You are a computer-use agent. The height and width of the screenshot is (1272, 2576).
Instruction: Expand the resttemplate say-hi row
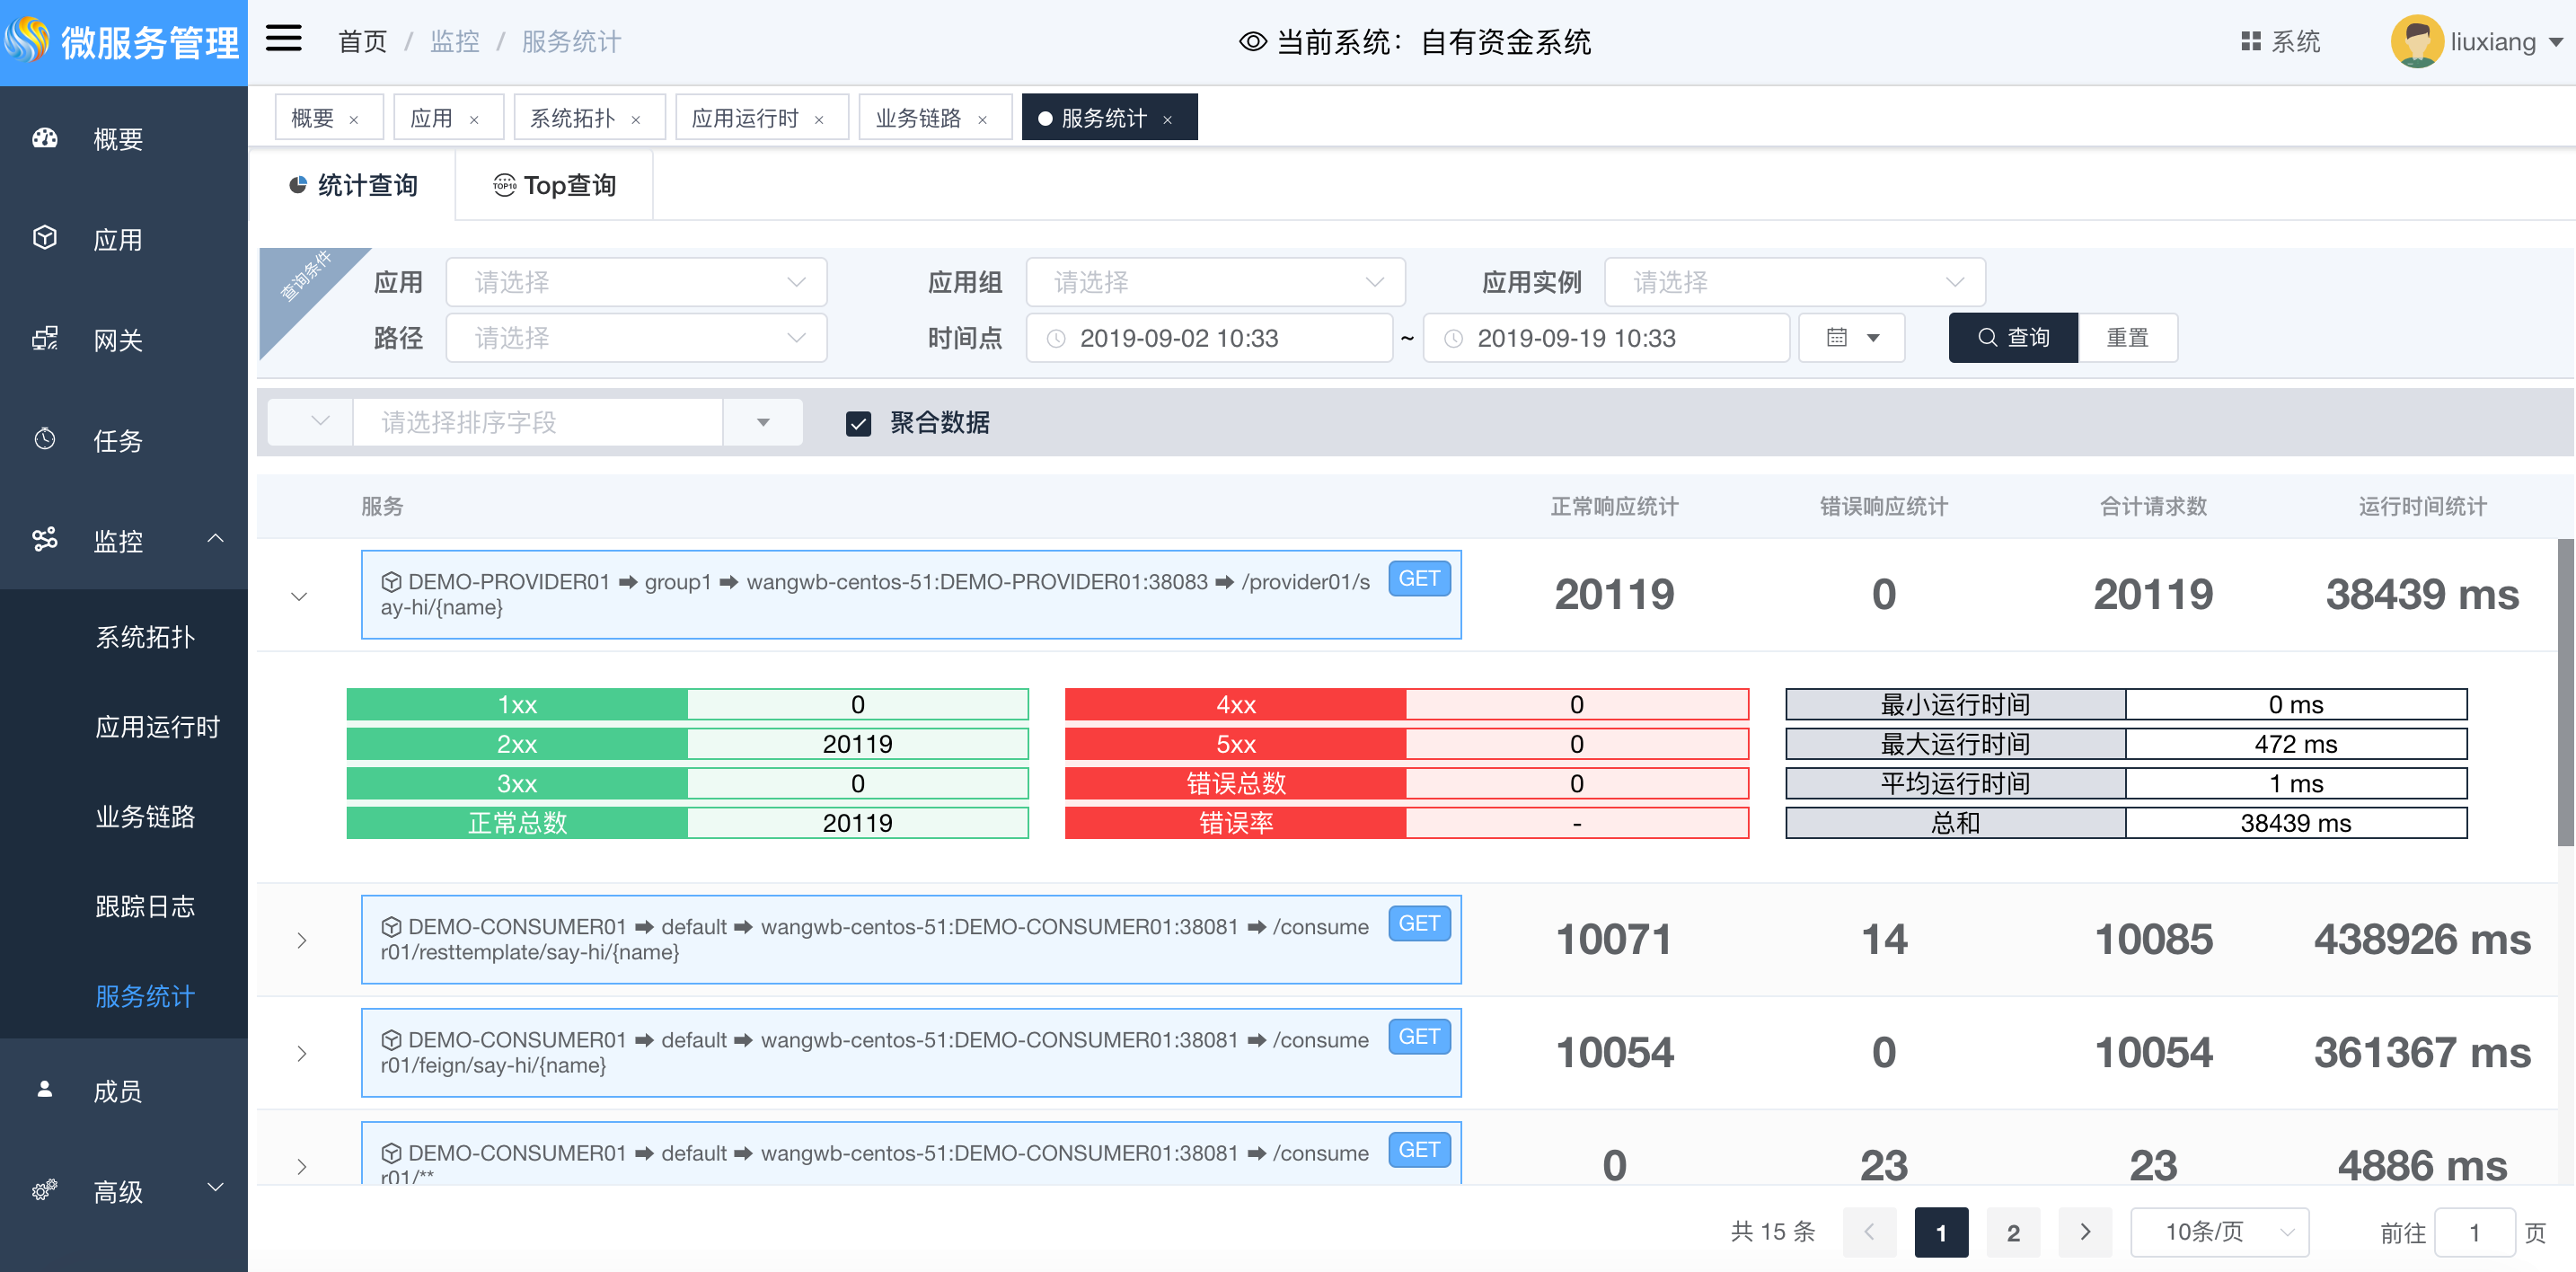301,940
